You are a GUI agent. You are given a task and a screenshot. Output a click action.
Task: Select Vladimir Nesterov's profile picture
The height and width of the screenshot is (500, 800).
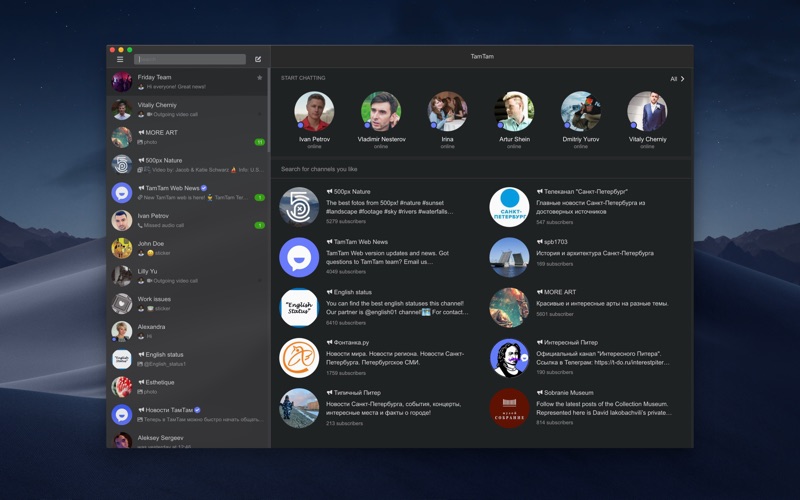[x=381, y=112]
